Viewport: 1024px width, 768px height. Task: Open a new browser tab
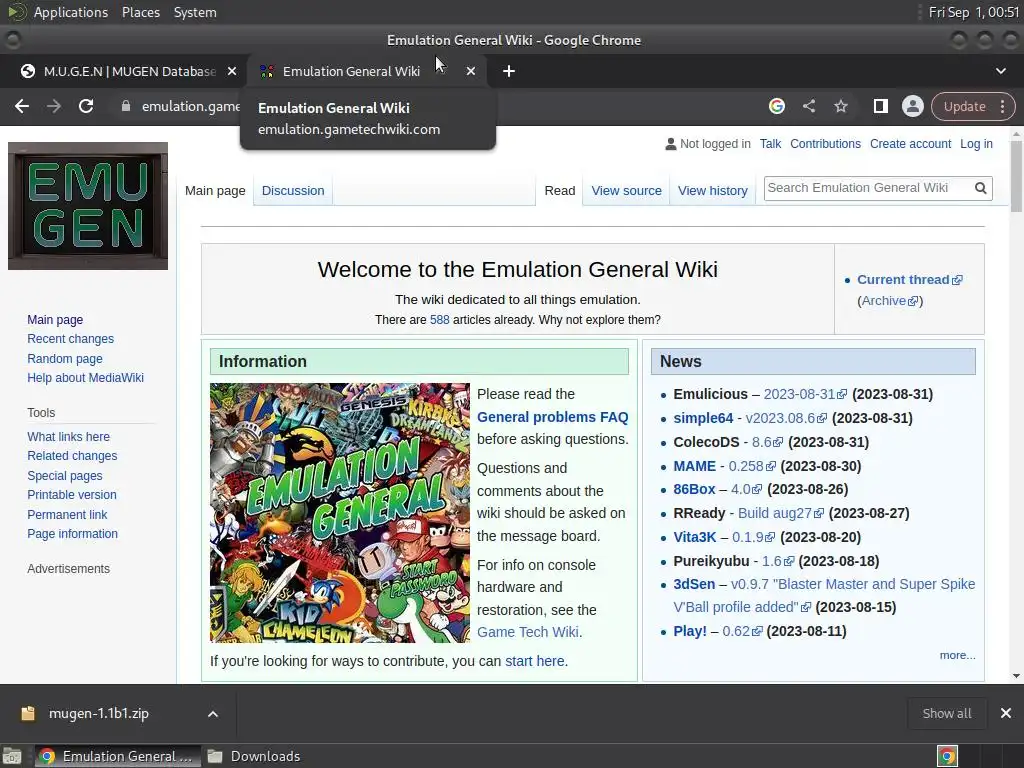(x=509, y=71)
